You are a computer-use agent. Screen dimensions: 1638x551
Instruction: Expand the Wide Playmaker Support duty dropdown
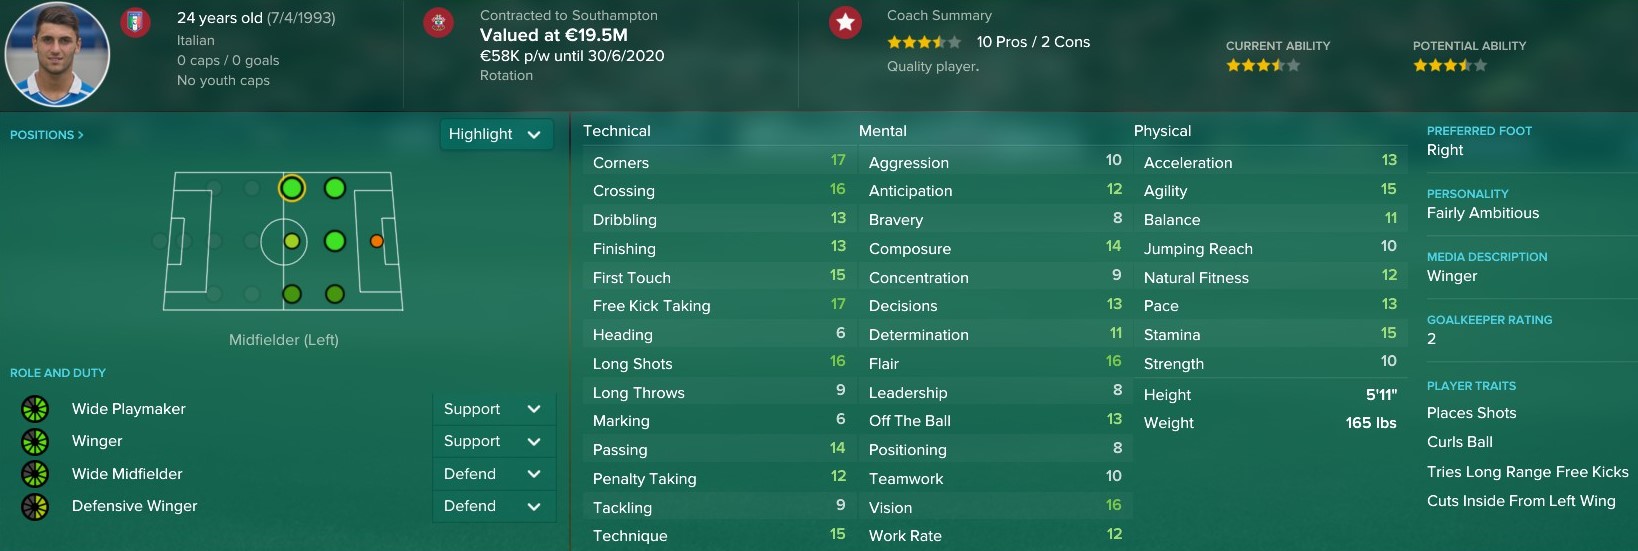pos(493,409)
